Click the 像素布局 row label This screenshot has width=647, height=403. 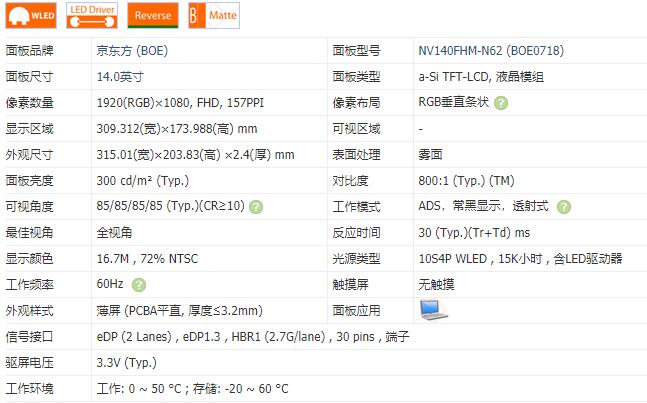pos(356,103)
